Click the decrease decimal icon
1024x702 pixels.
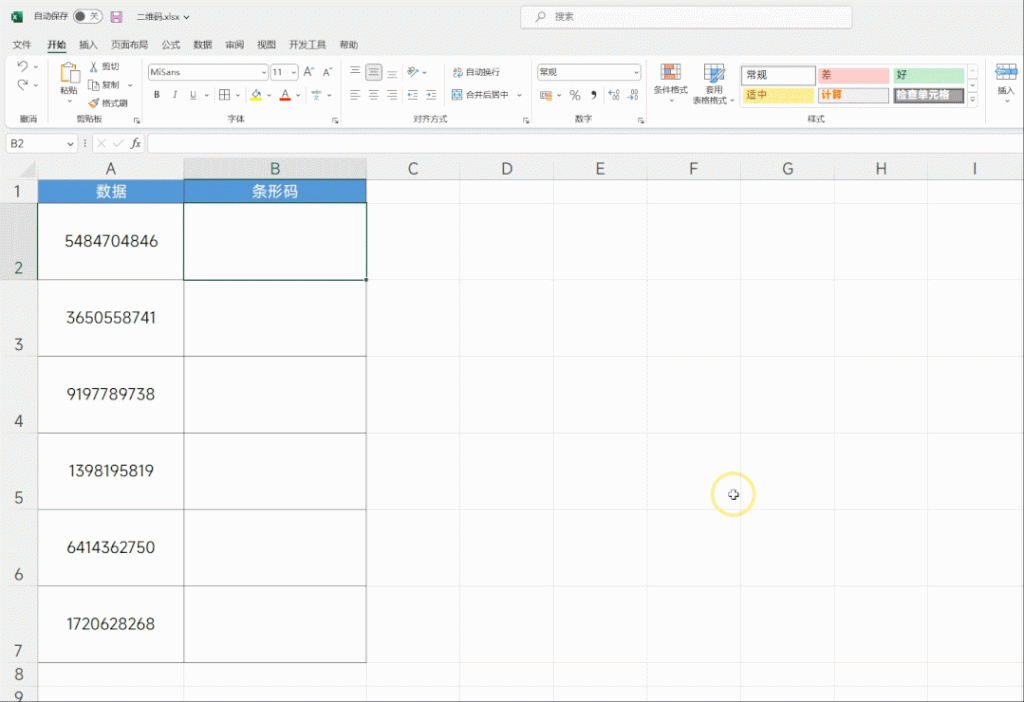[x=633, y=95]
